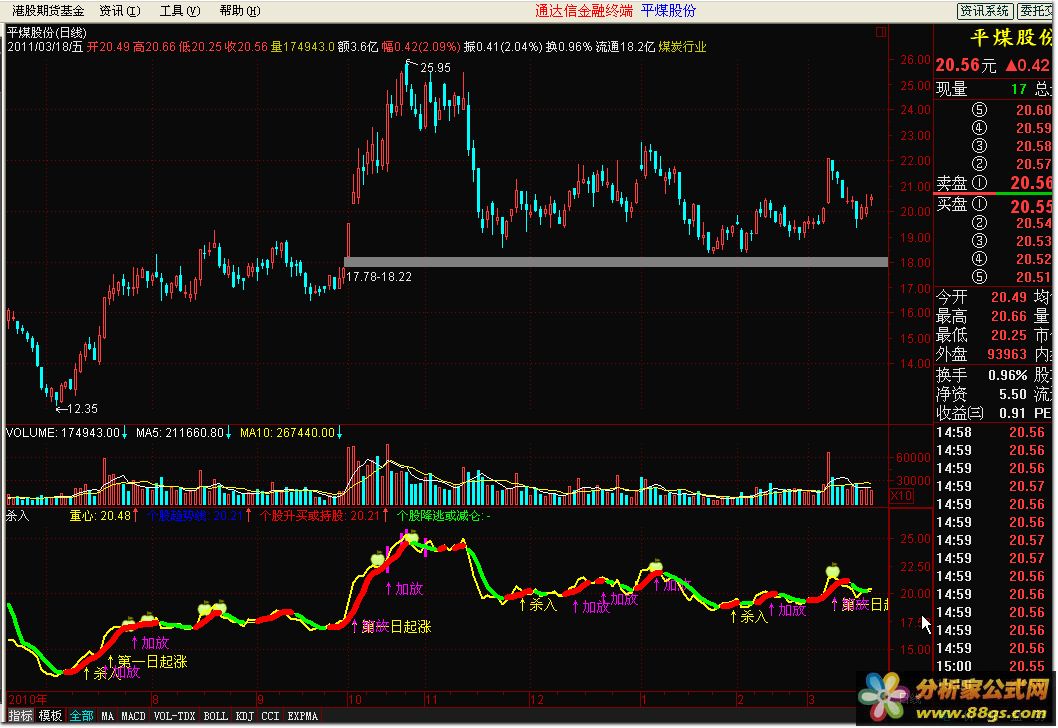The height and width of the screenshot is (728, 1058).
Task: Switch to the 指标 tab
Action: [20, 716]
